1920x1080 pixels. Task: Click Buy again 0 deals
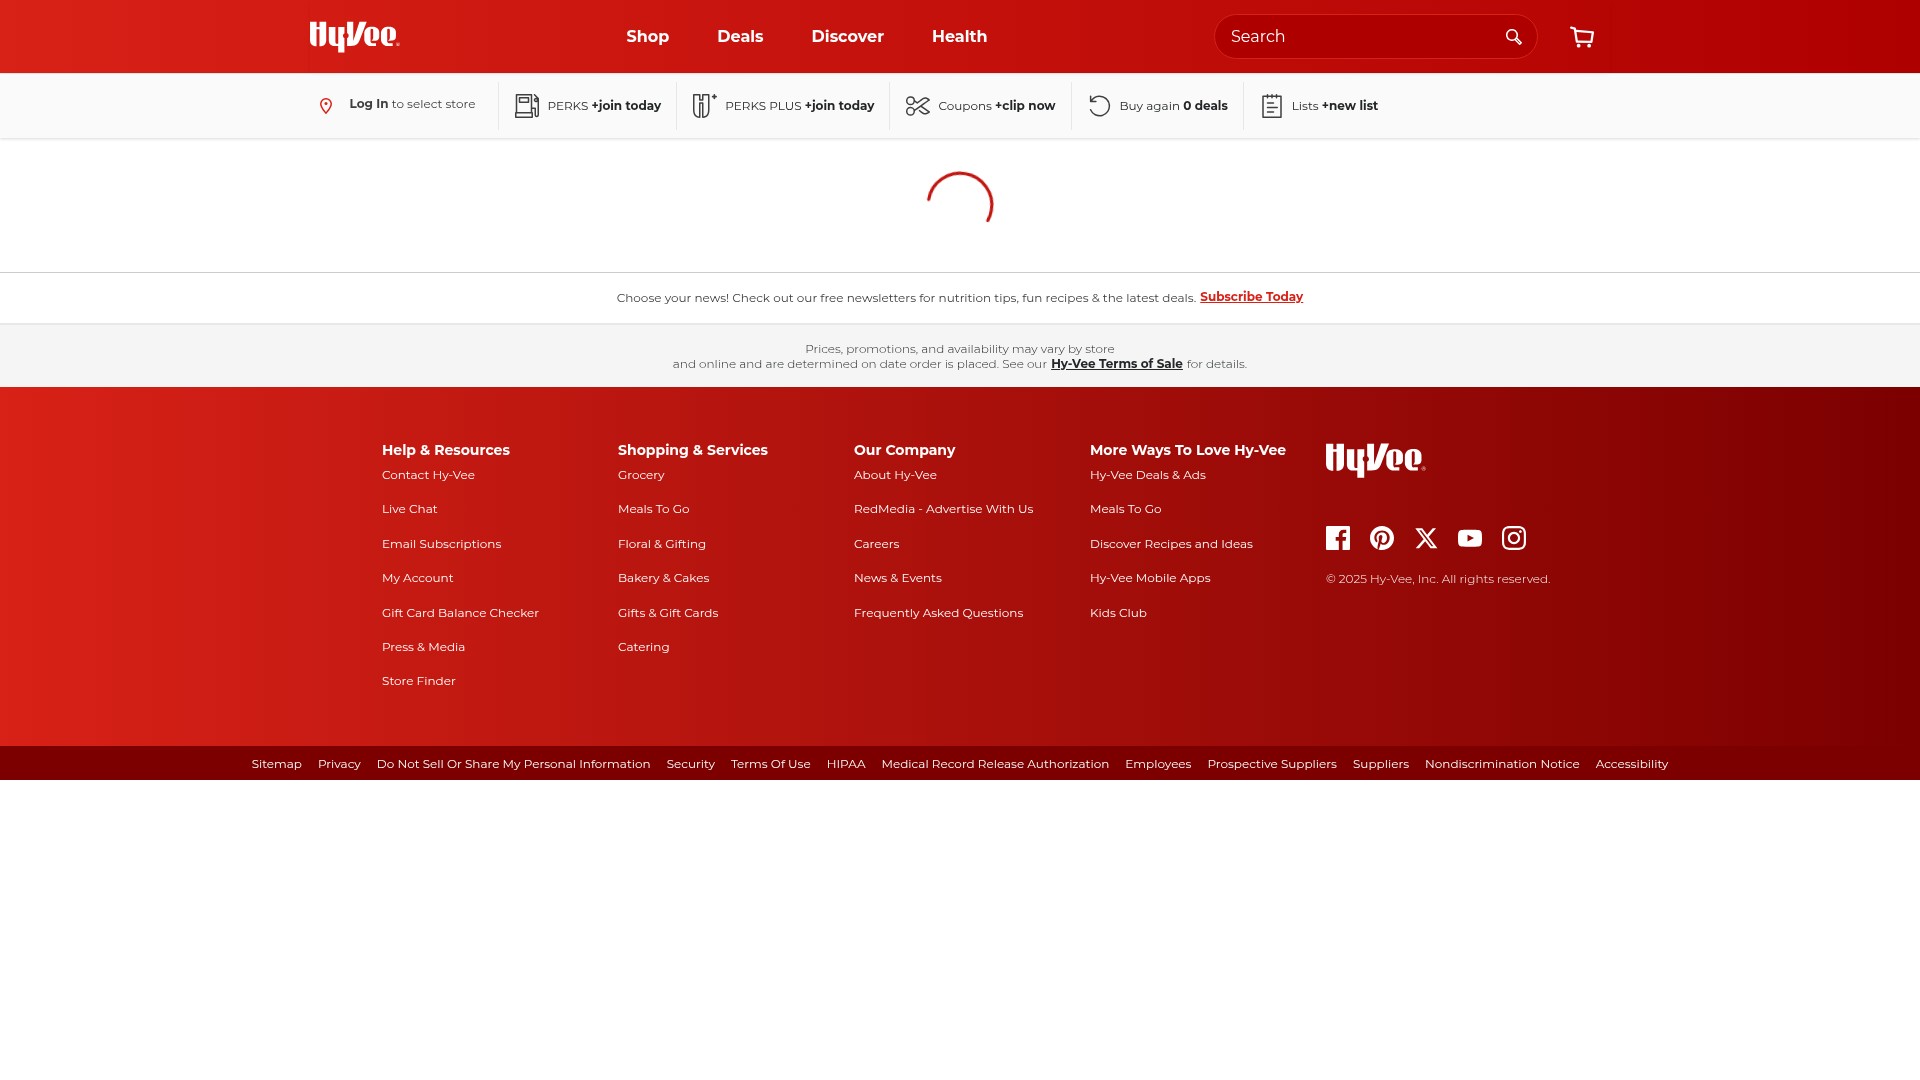tap(1173, 106)
